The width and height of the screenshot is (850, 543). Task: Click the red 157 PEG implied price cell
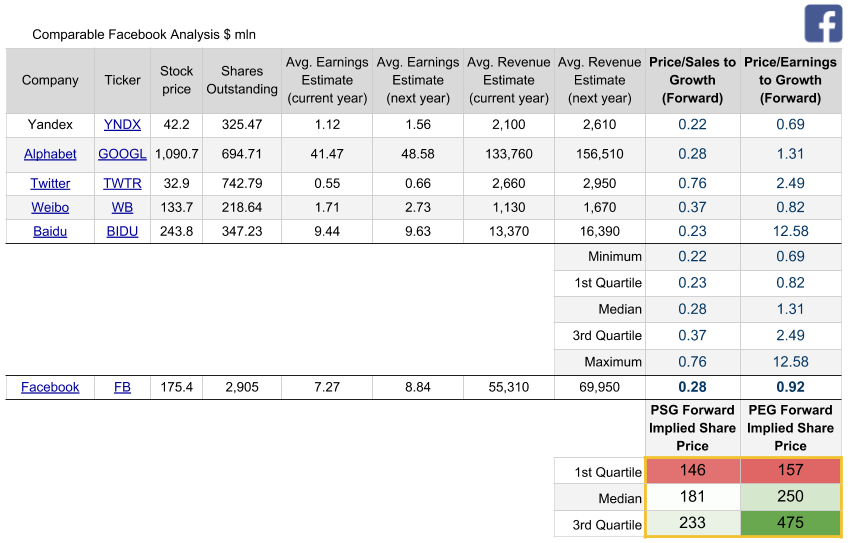(790, 470)
